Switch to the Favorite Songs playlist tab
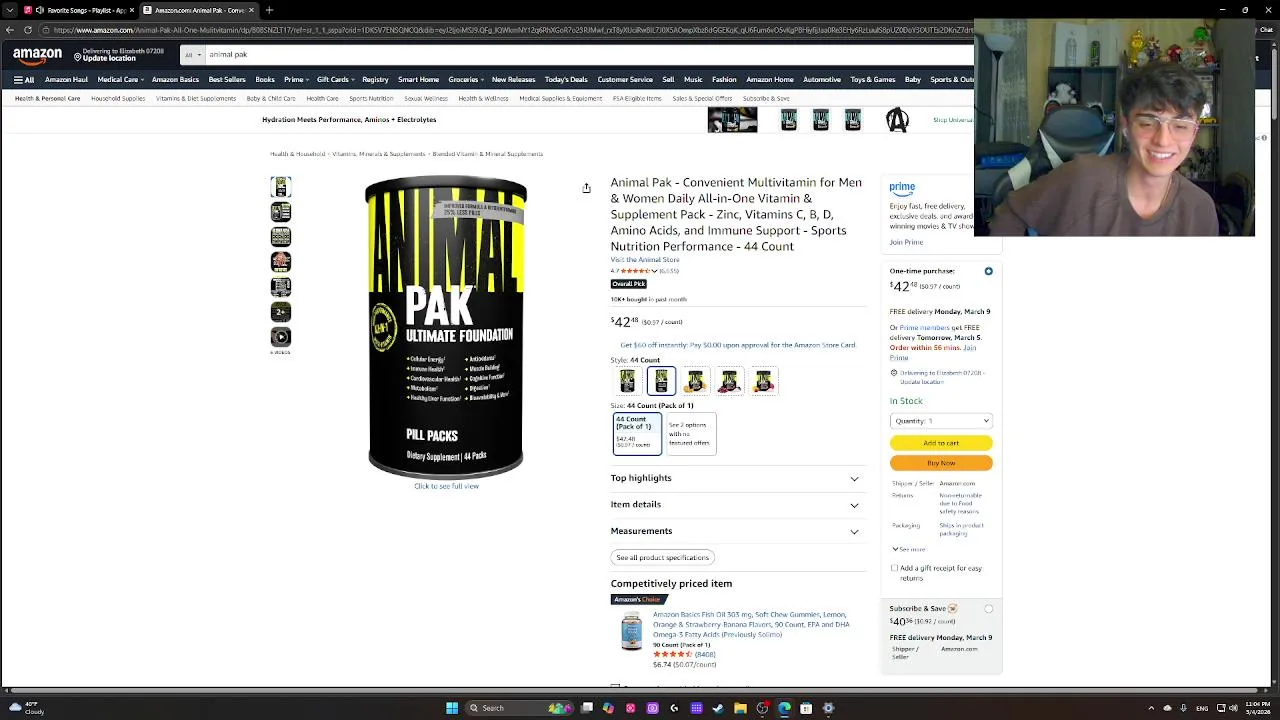 click(80, 10)
